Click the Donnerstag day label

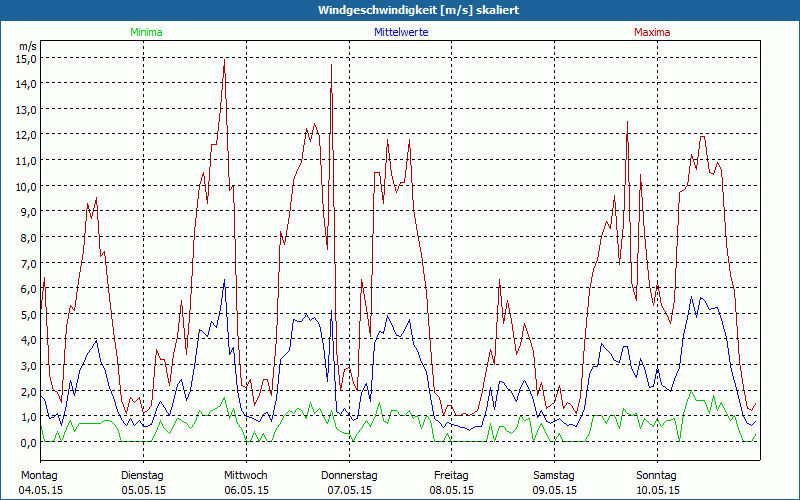pos(349,475)
